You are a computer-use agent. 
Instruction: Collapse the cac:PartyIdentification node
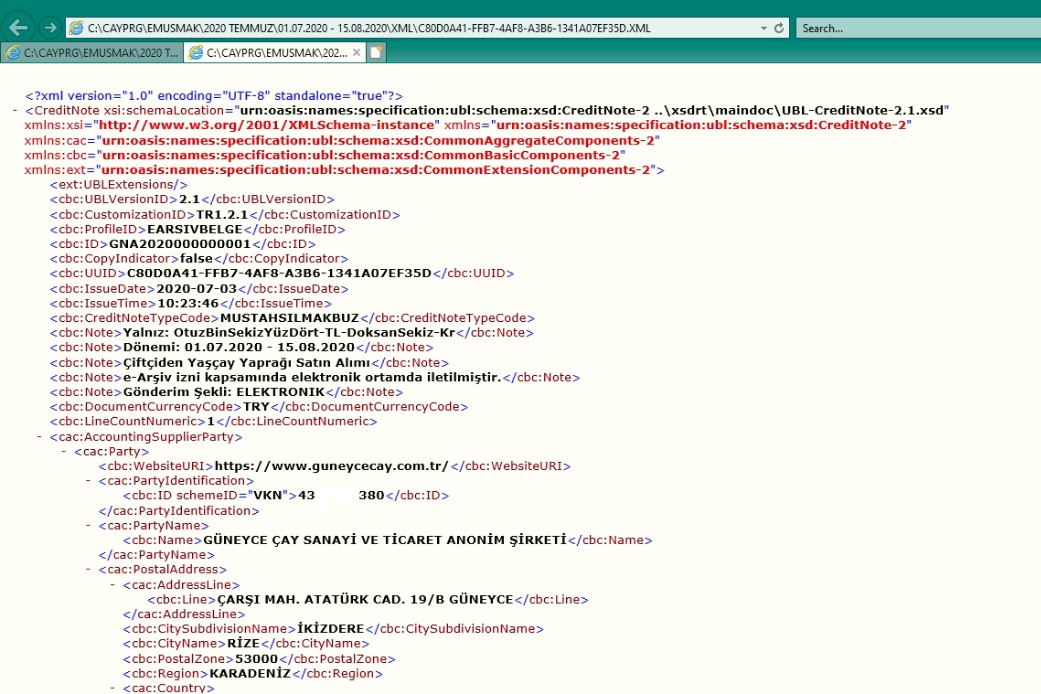point(88,480)
